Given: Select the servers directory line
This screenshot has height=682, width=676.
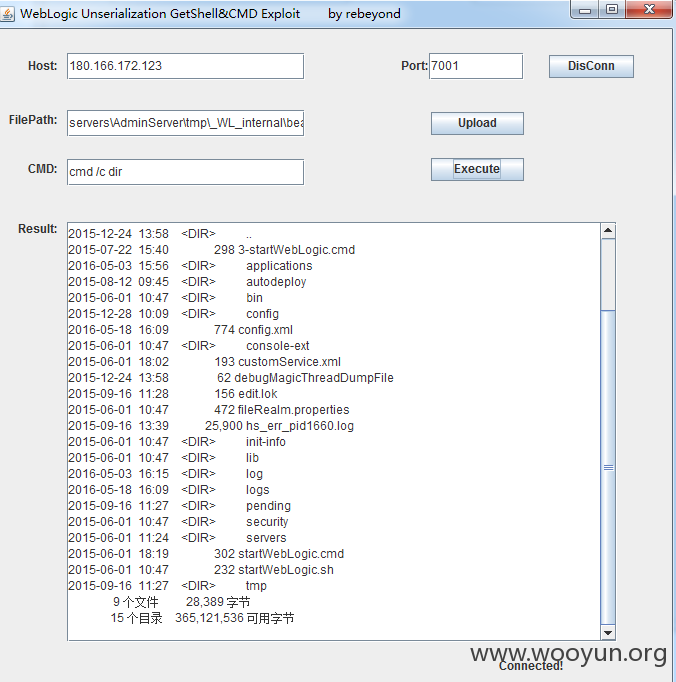Looking at the screenshot, I should 177,538.
